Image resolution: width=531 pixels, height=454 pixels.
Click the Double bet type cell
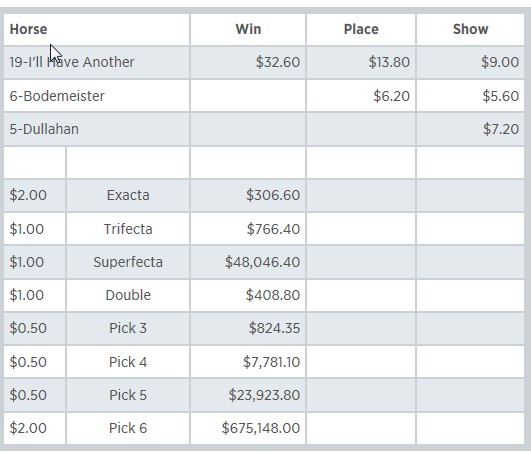click(128, 295)
